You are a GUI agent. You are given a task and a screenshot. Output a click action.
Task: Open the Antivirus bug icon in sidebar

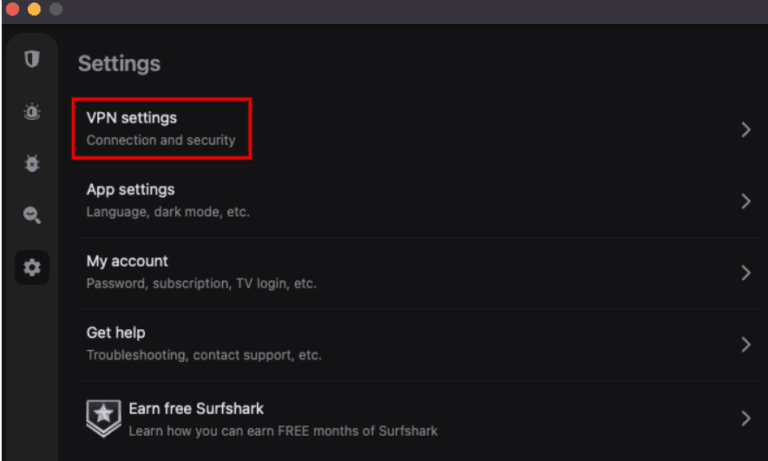pos(32,164)
